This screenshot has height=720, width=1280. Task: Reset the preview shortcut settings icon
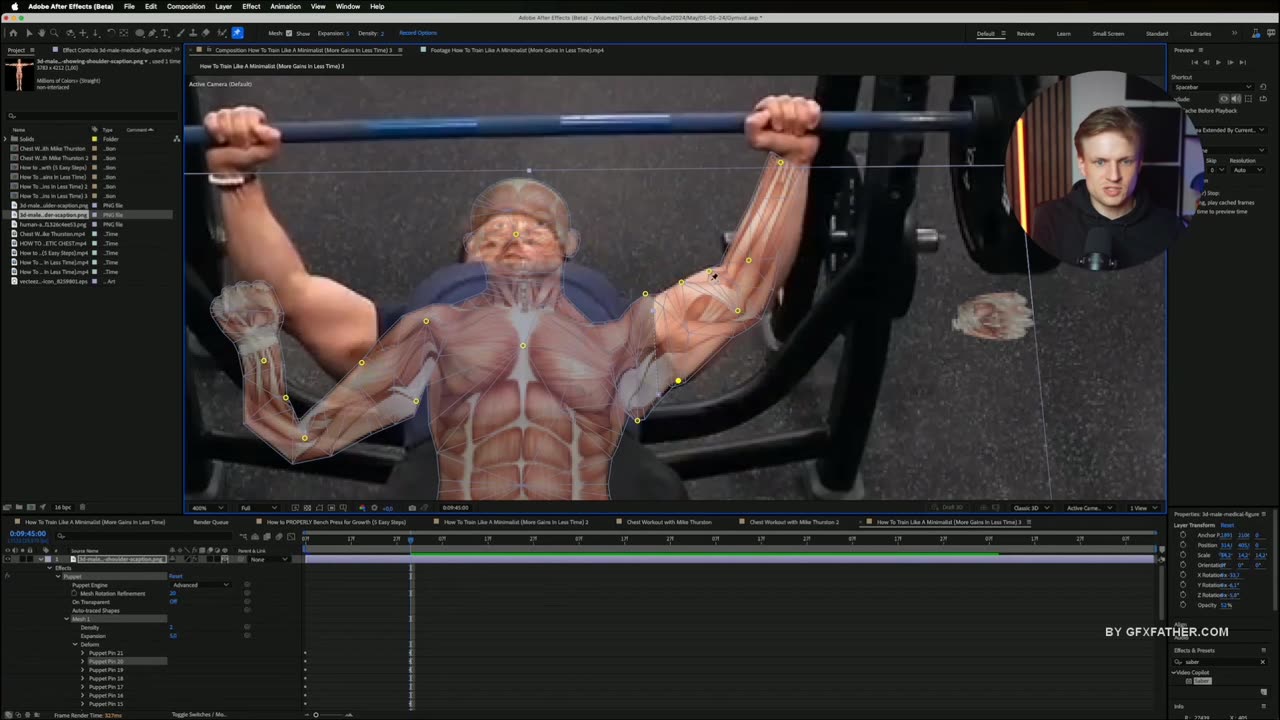1263,87
